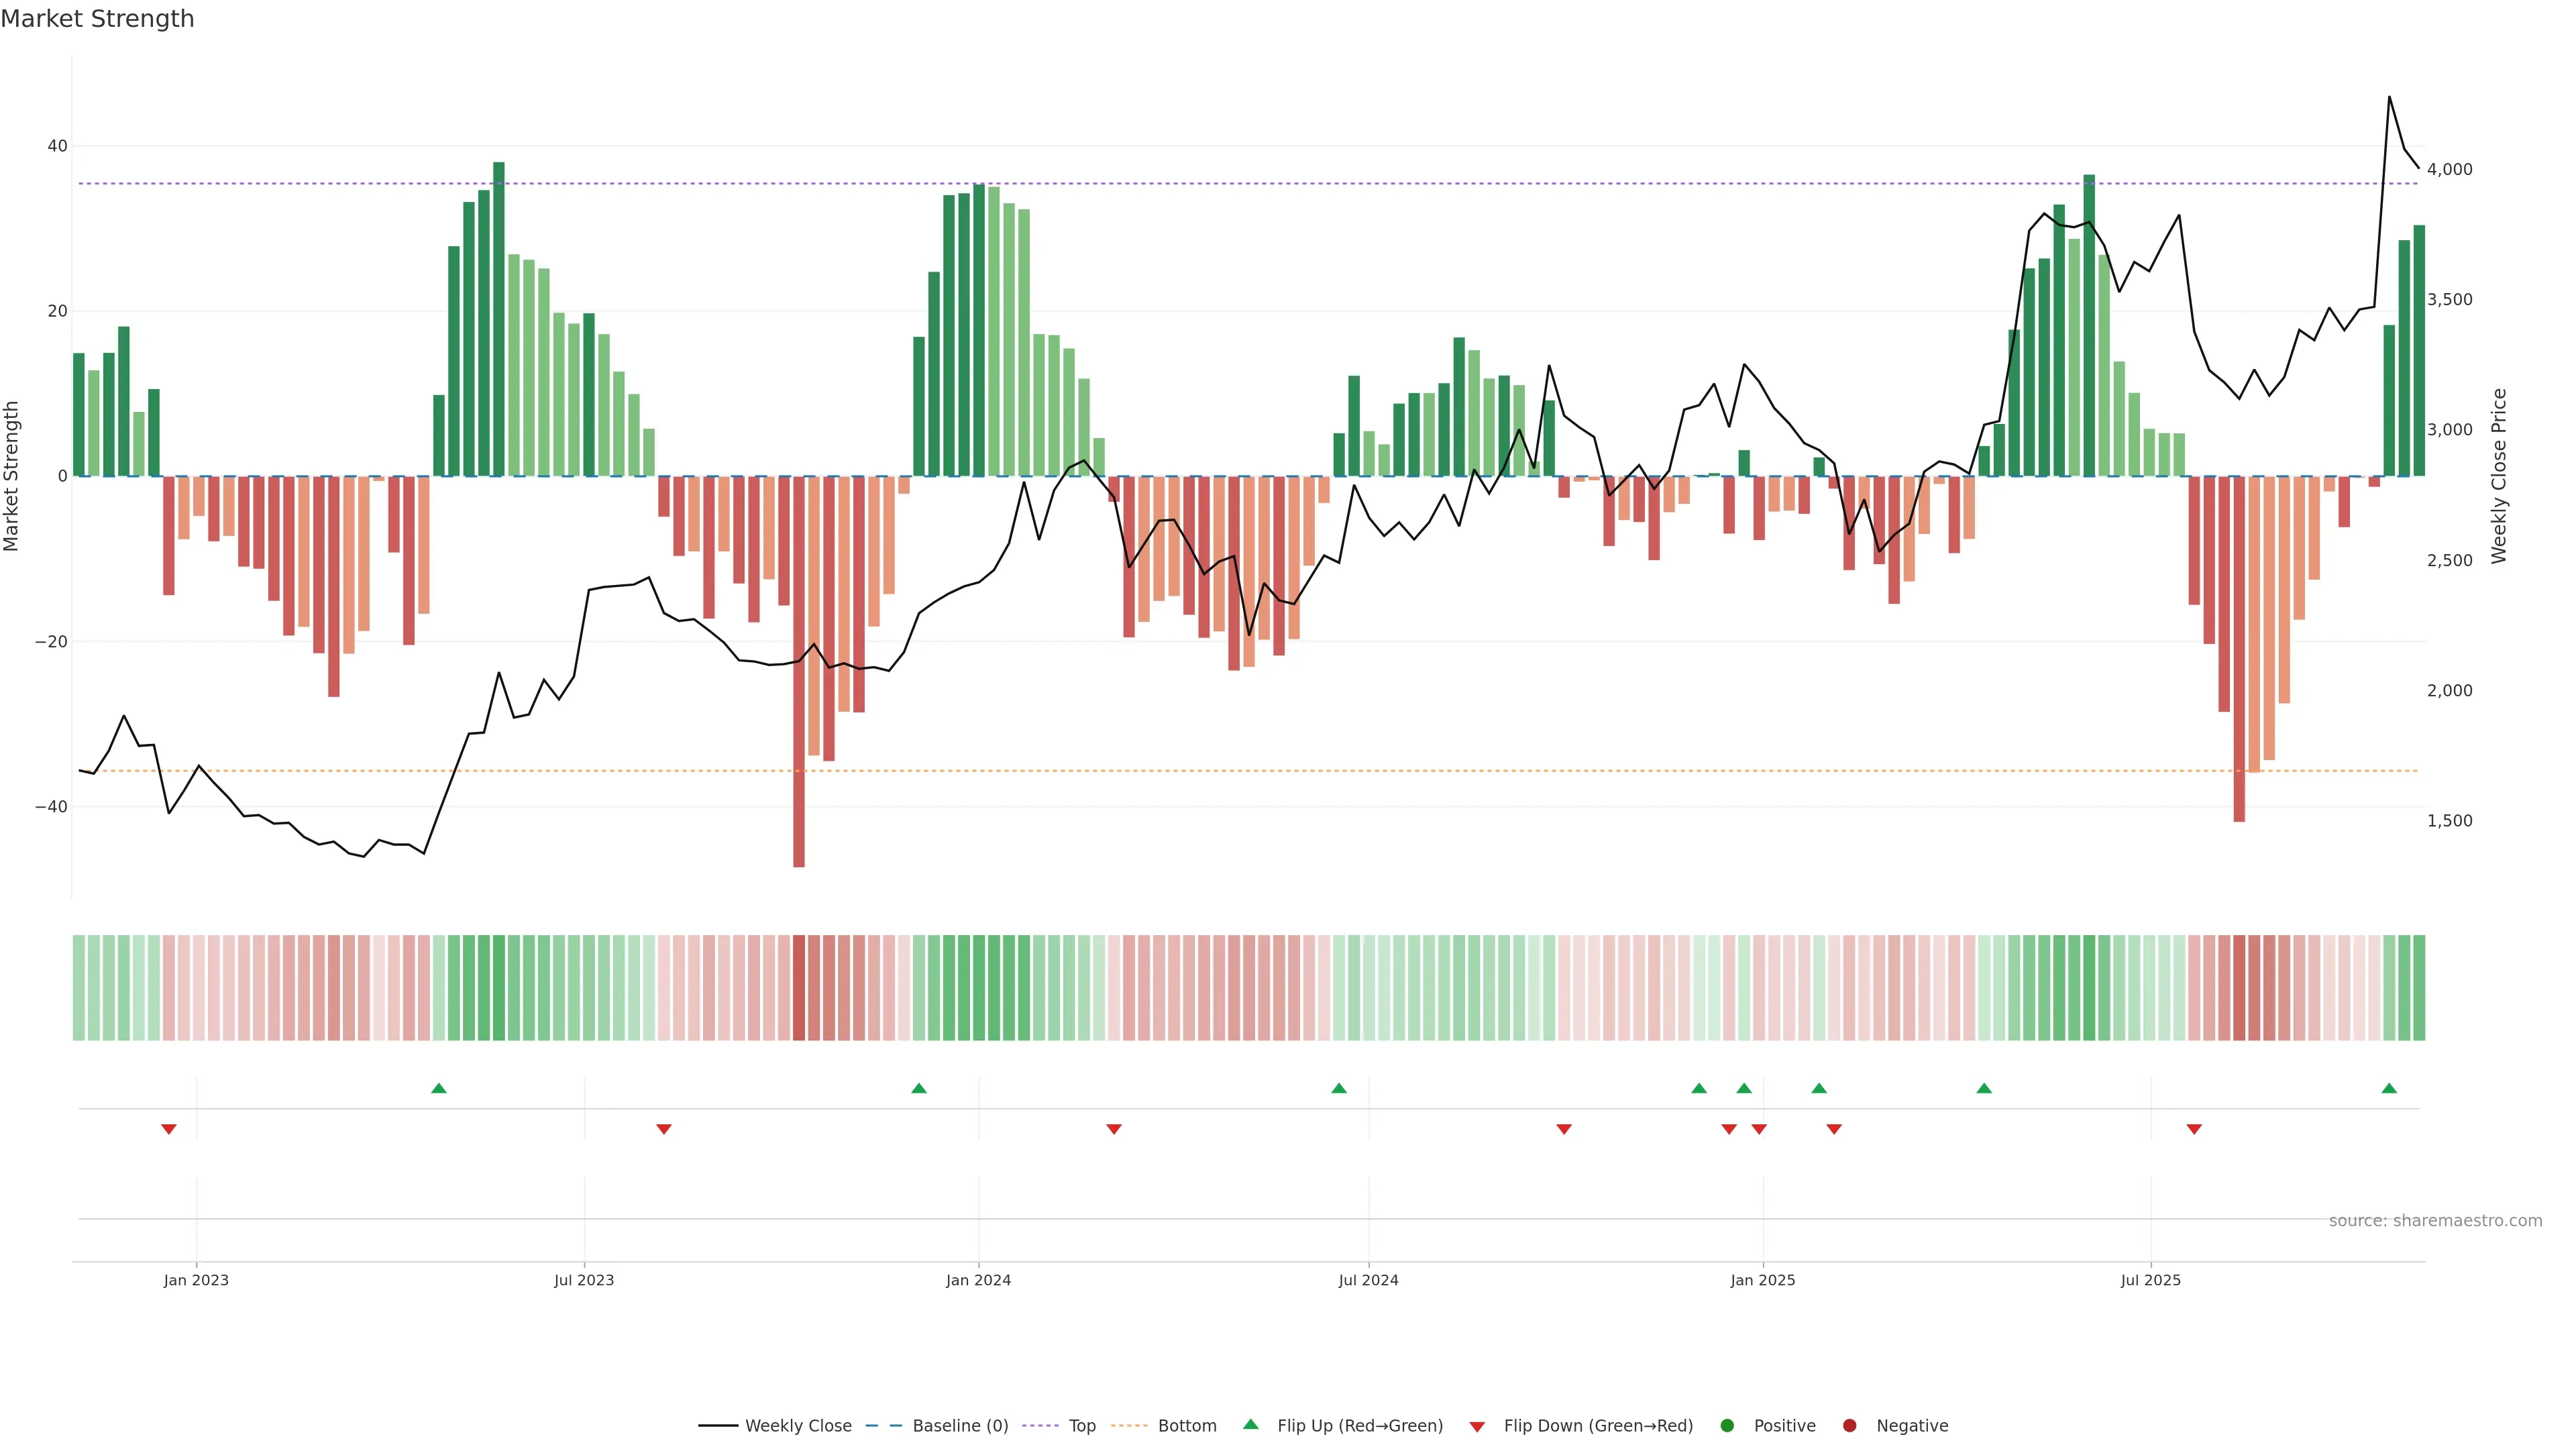Click the red flip-down marker after Jul 2025
2576x1449 pixels.
click(2194, 1129)
